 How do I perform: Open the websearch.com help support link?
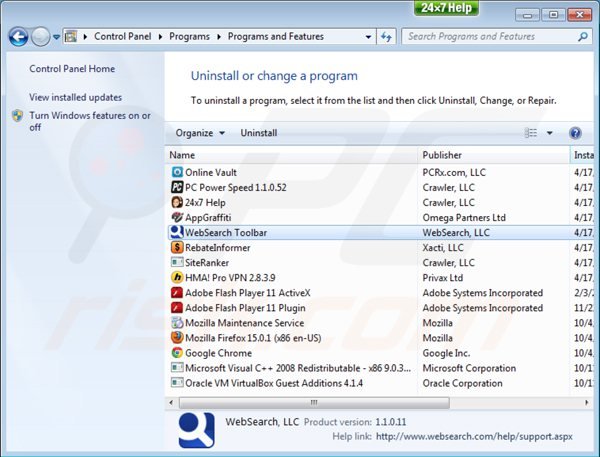coord(474,436)
